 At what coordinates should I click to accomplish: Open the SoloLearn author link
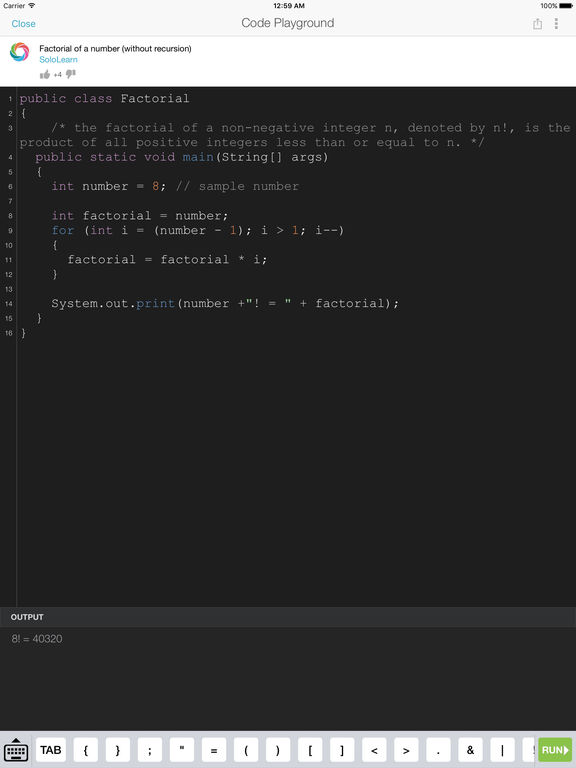(58, 59)
